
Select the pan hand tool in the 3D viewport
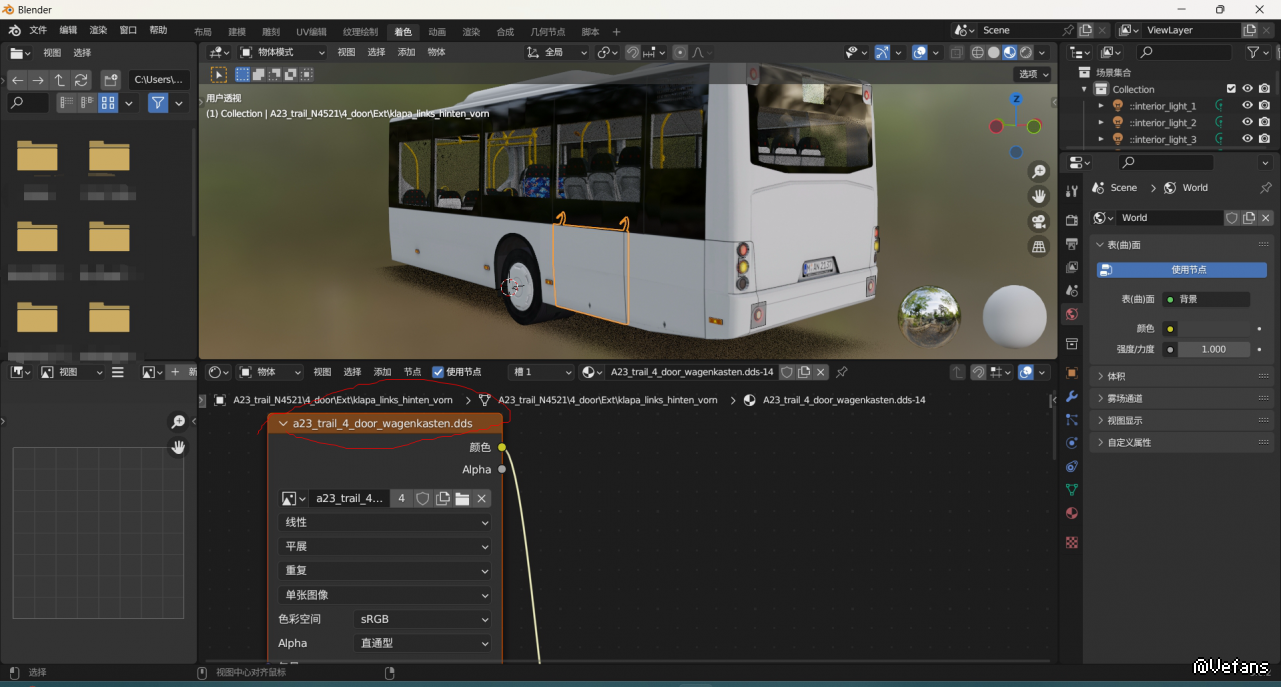point(1039,196)
